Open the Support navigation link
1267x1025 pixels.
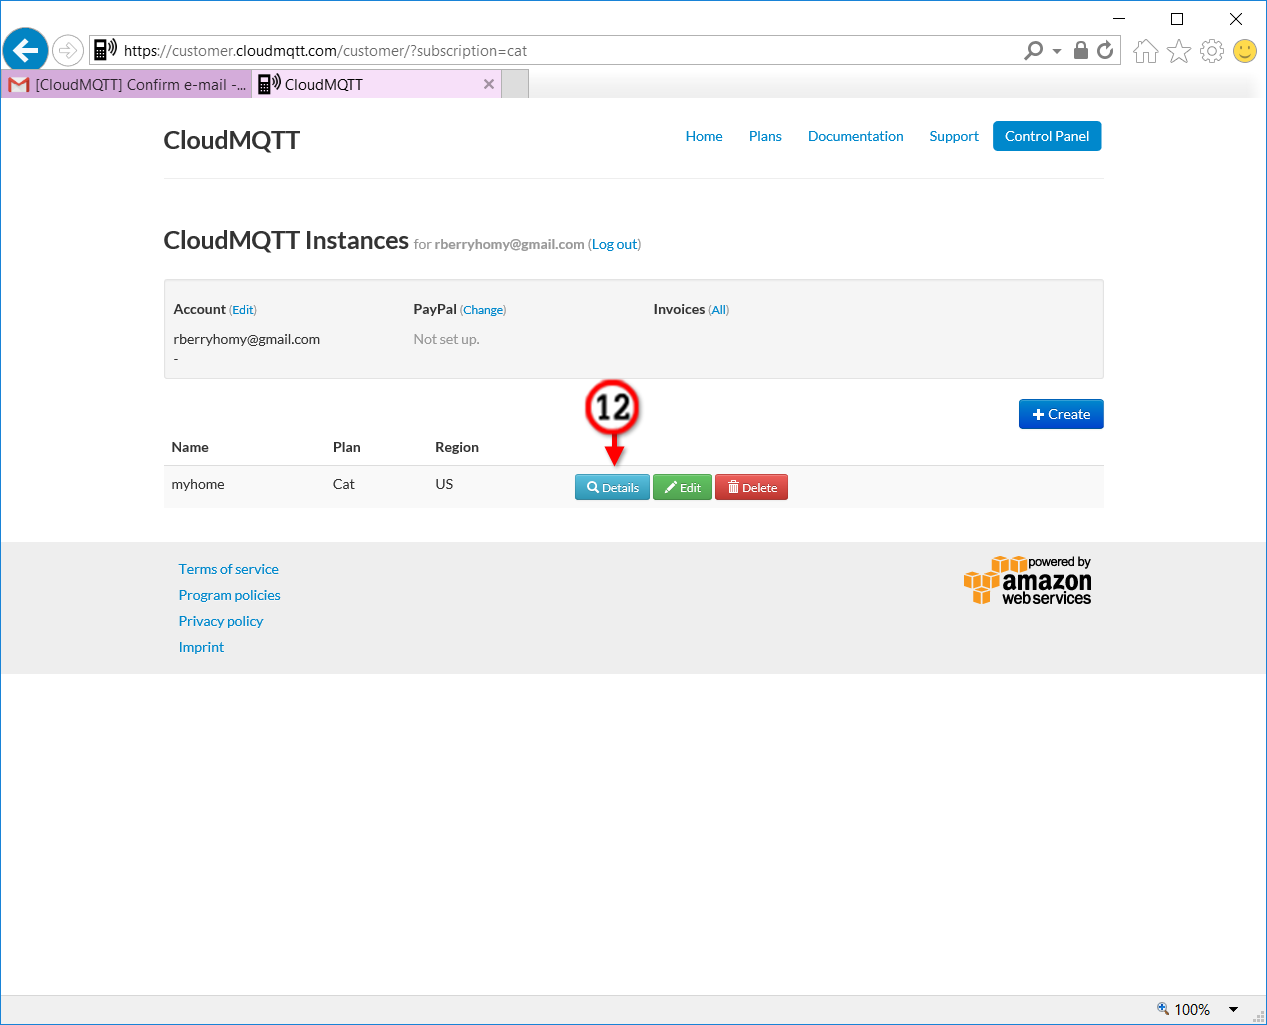[954, 136]
